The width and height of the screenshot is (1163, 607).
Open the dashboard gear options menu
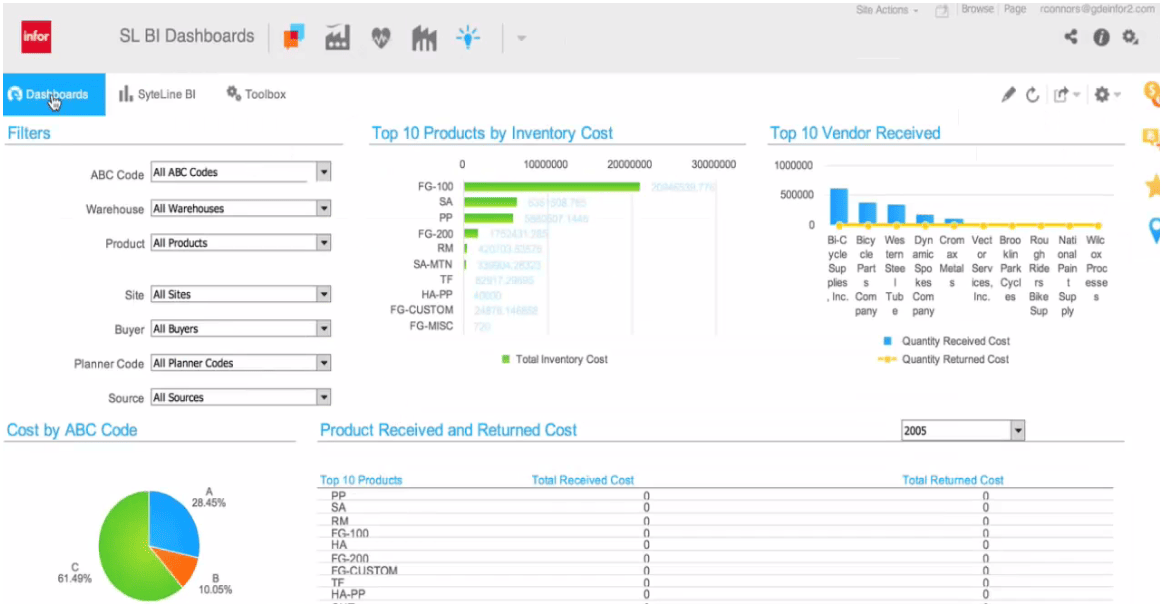coord(1107,95)
